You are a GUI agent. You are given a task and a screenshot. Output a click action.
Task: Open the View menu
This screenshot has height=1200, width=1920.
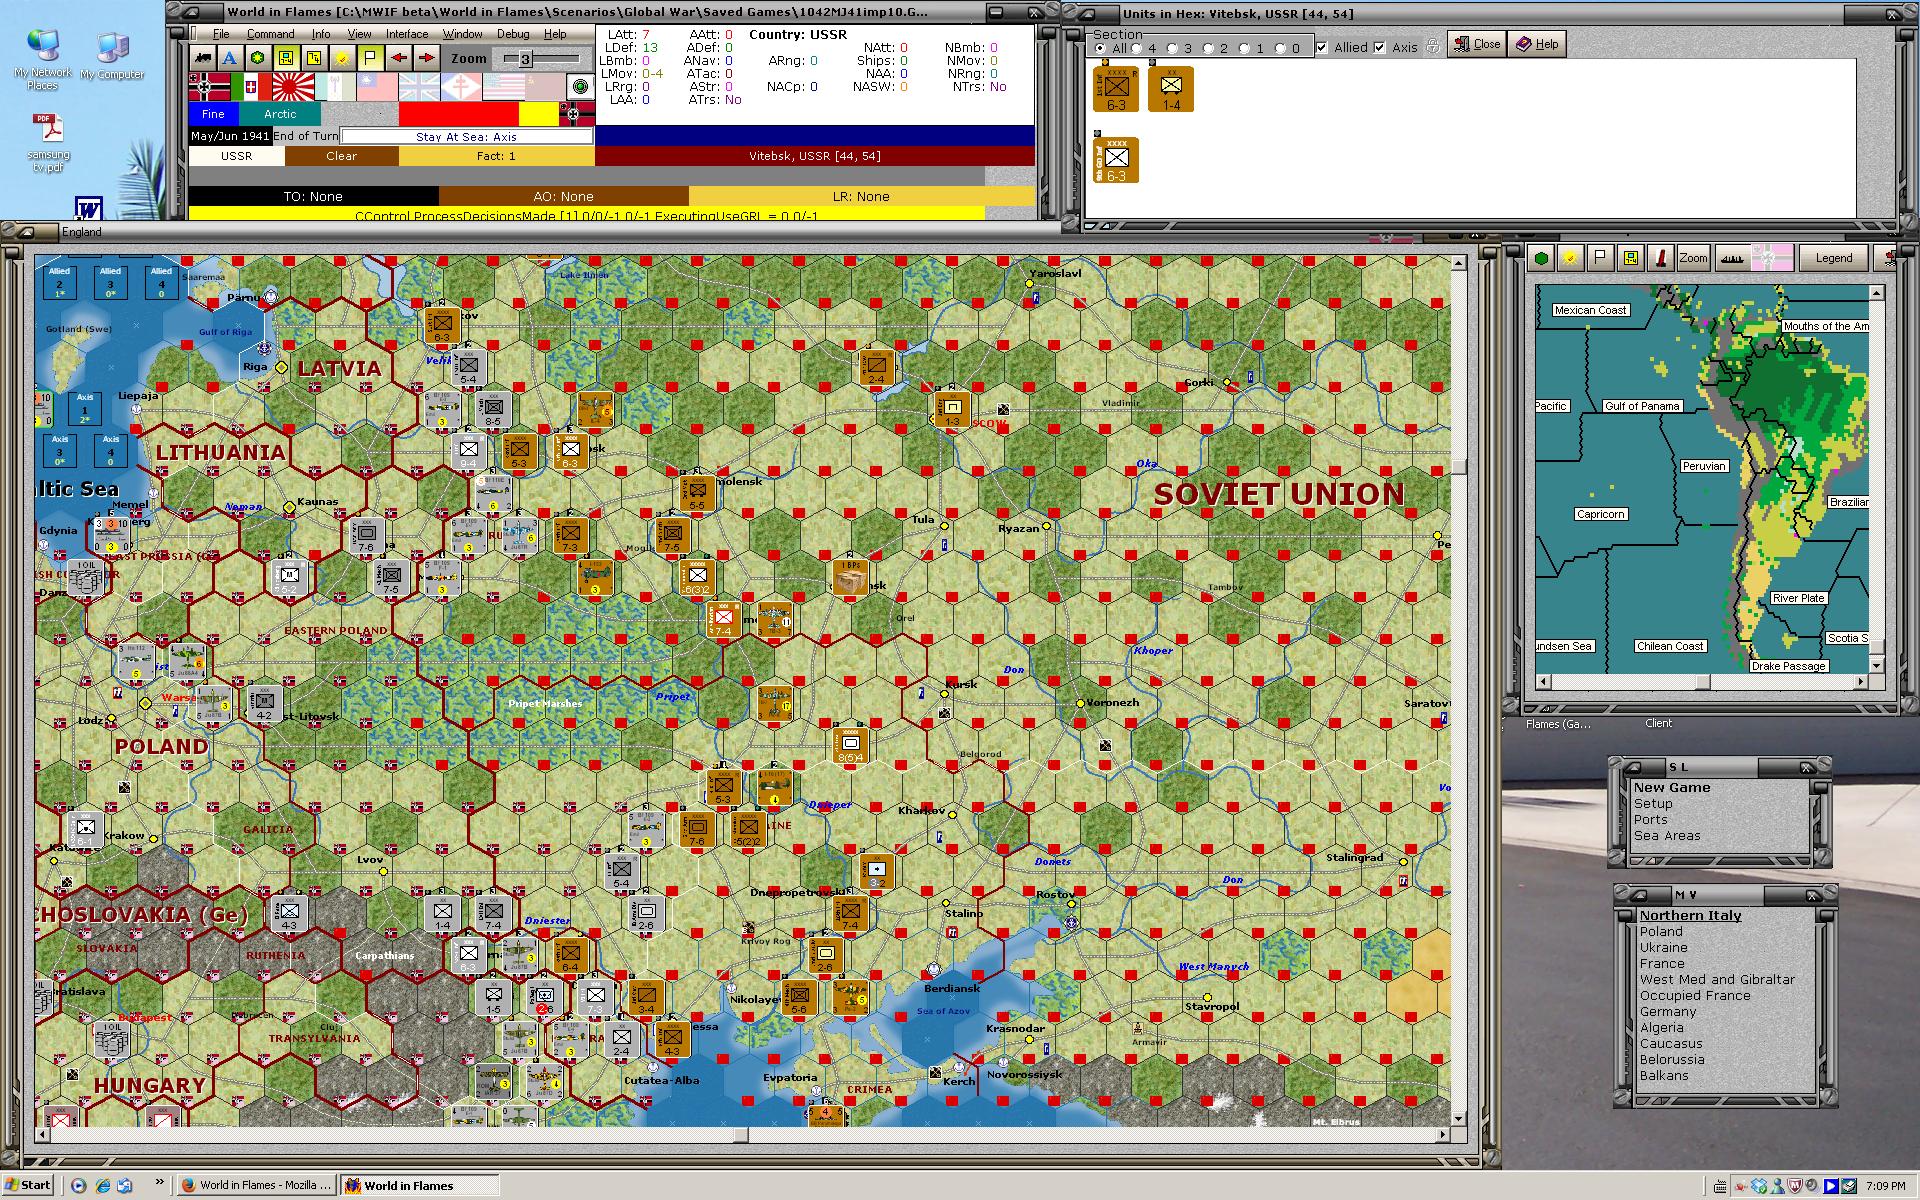(x=359, y=34)
